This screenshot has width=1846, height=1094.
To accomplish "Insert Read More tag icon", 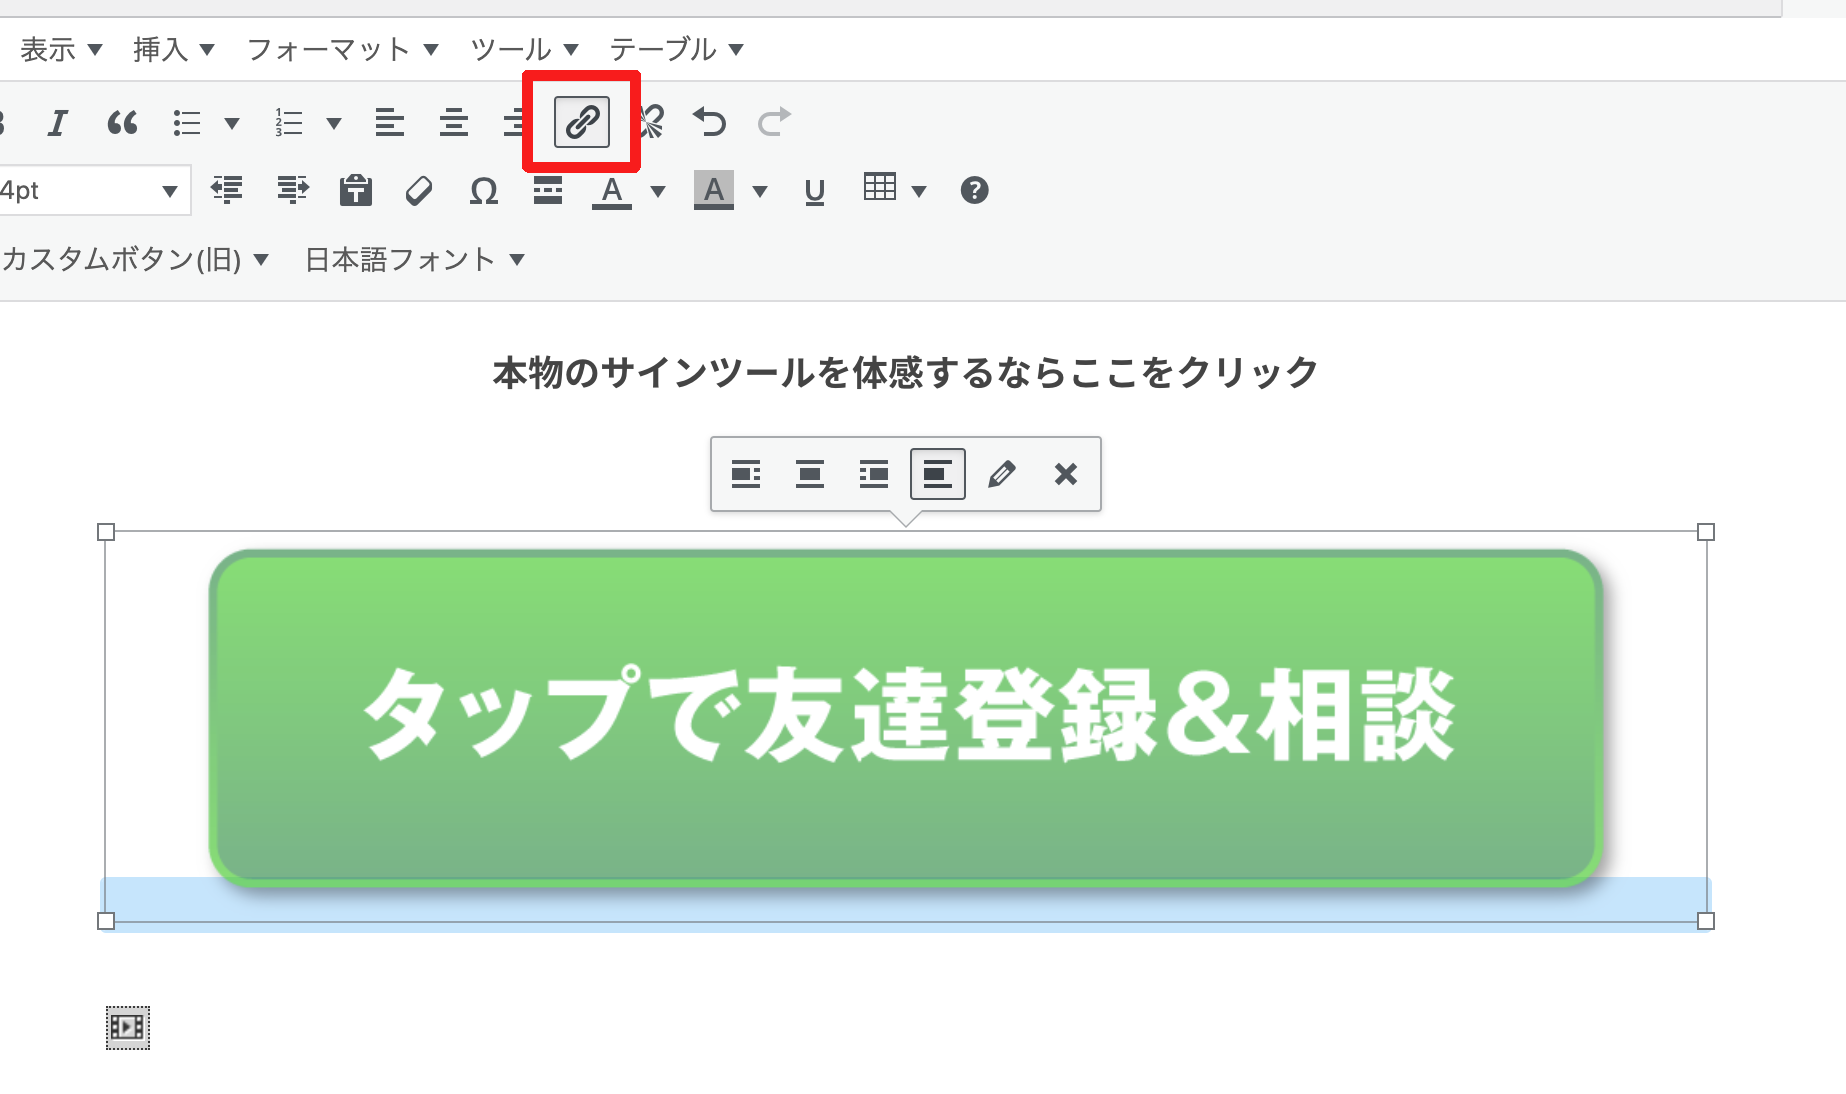I will [x=548, y=190].
